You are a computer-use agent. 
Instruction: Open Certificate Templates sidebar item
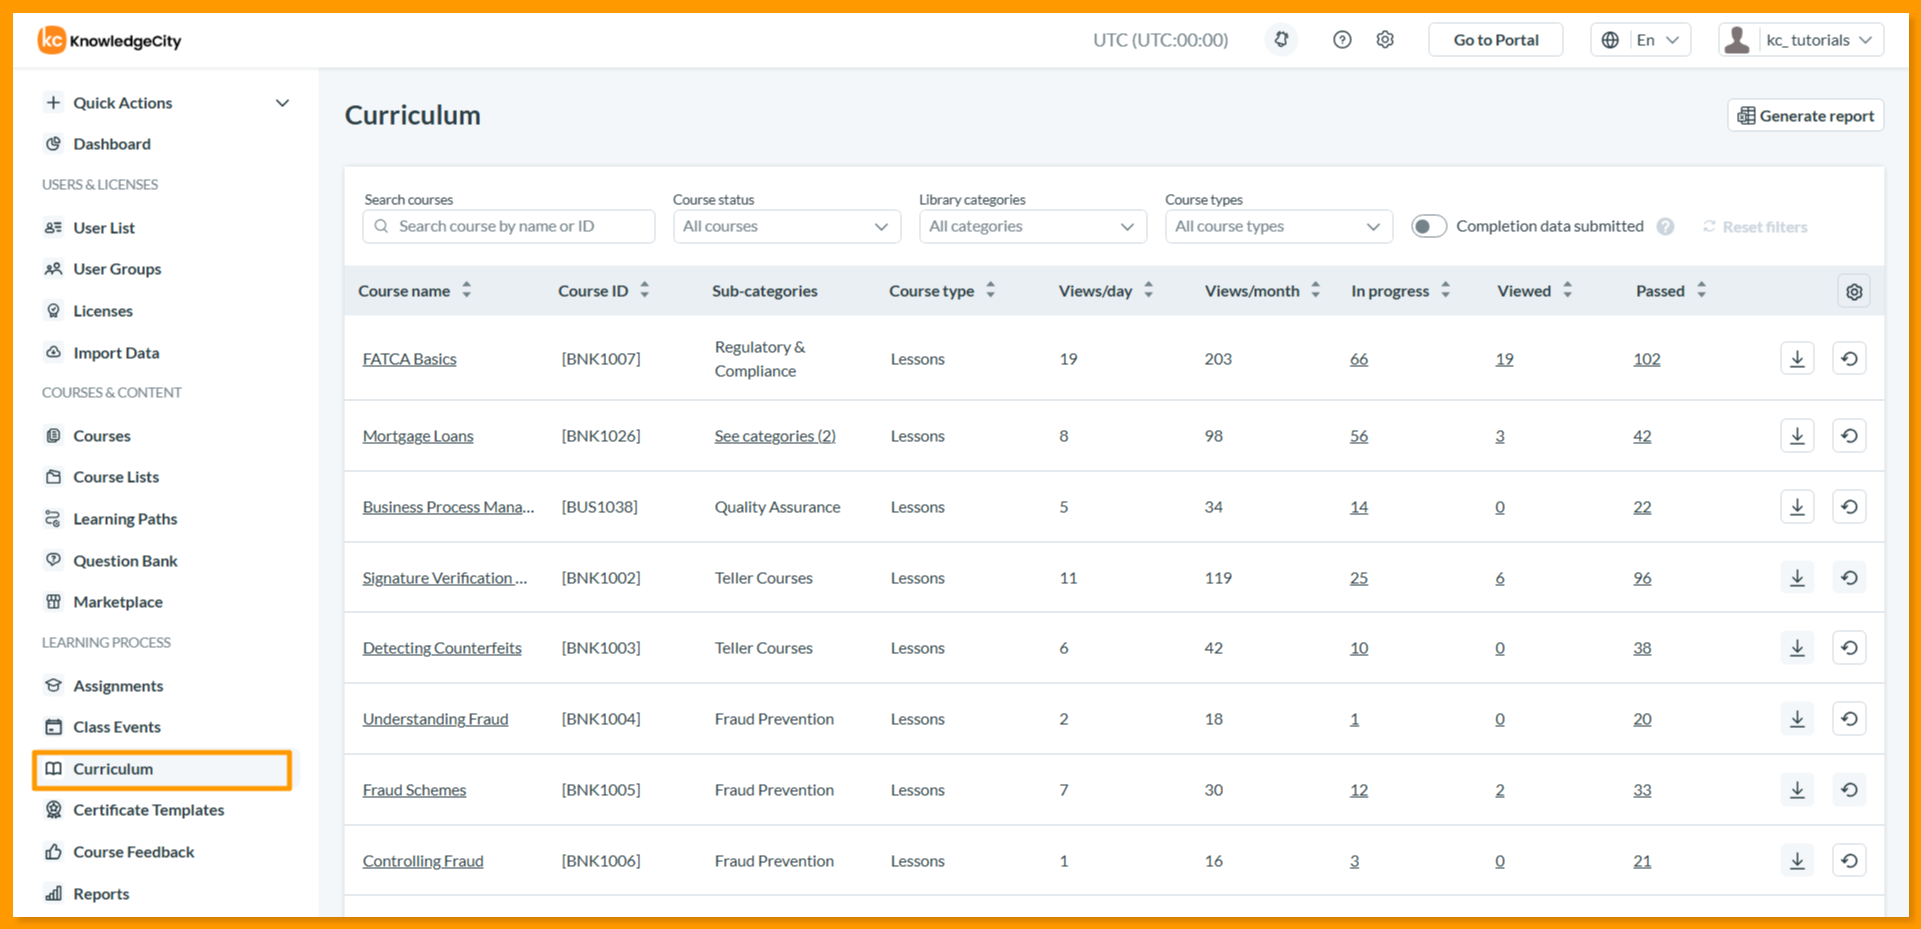[x=148, y=810]
